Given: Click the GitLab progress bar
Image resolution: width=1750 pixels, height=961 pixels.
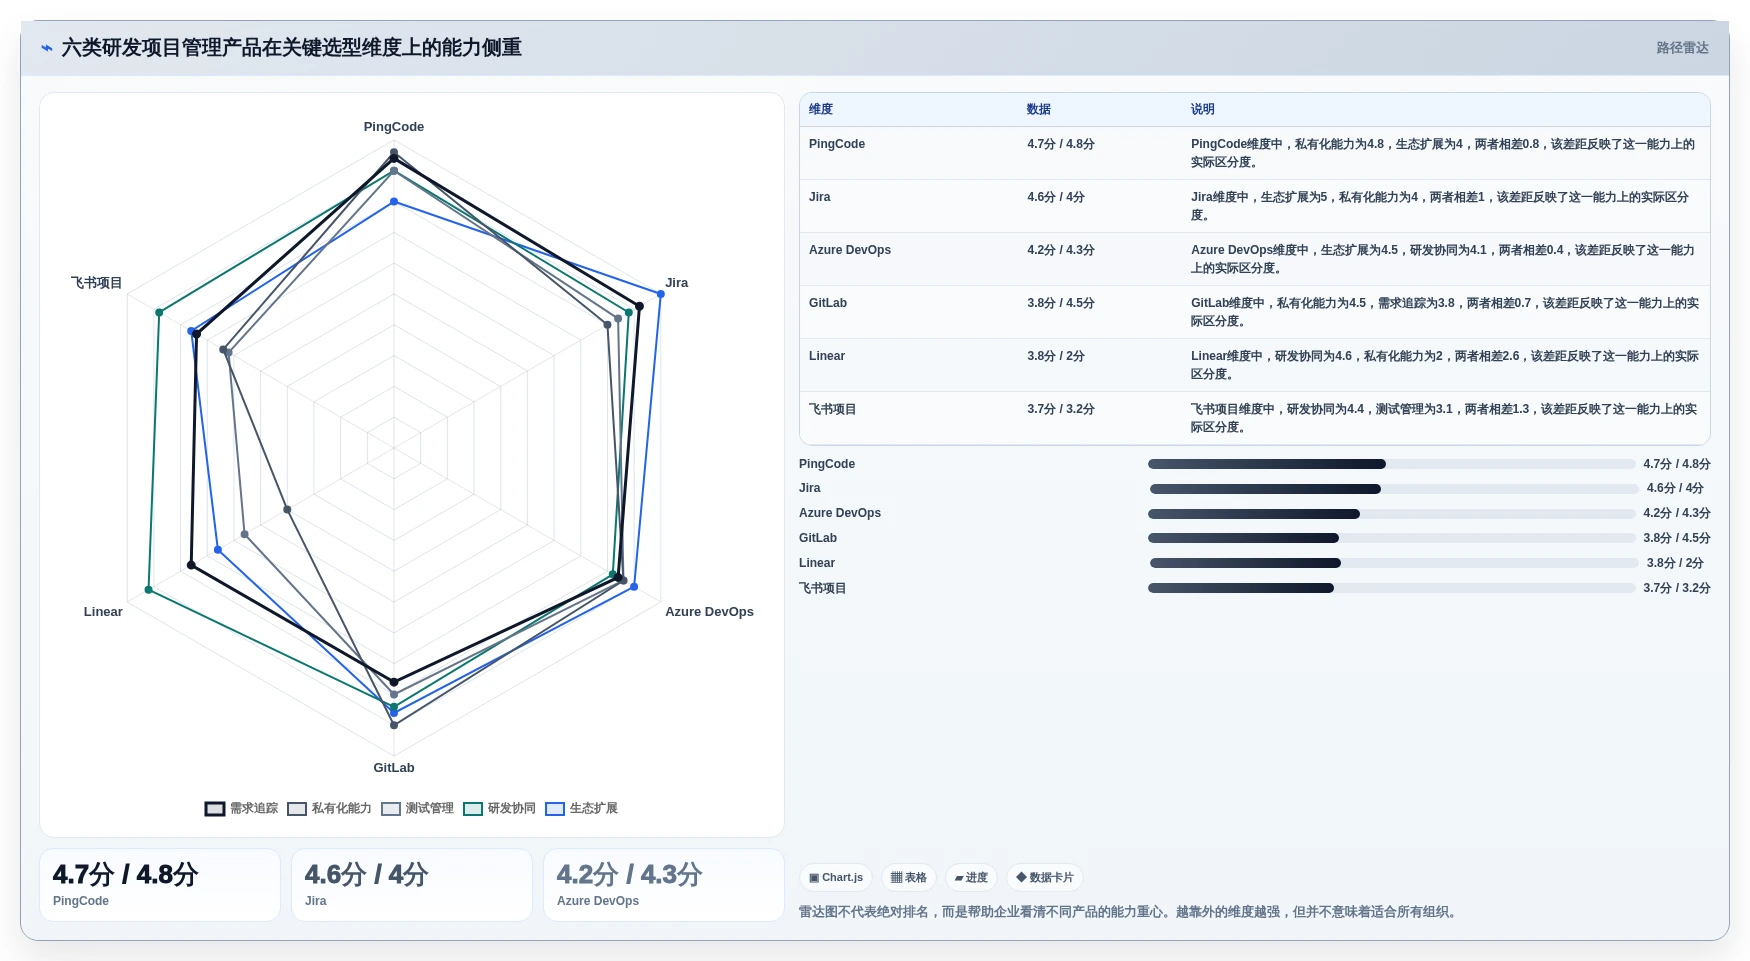Looking at the screenshot, I should (x=1392, y=538).
